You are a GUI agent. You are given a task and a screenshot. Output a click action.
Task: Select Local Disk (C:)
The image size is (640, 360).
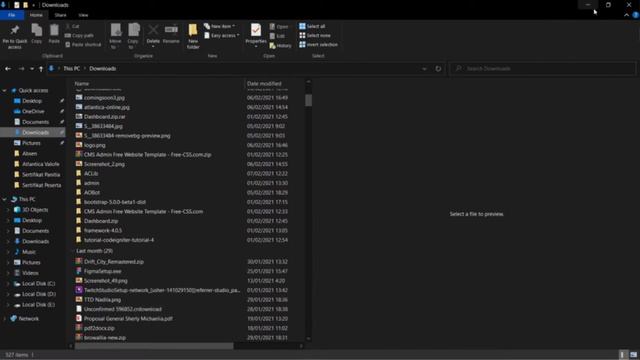[x=38, y=284]
